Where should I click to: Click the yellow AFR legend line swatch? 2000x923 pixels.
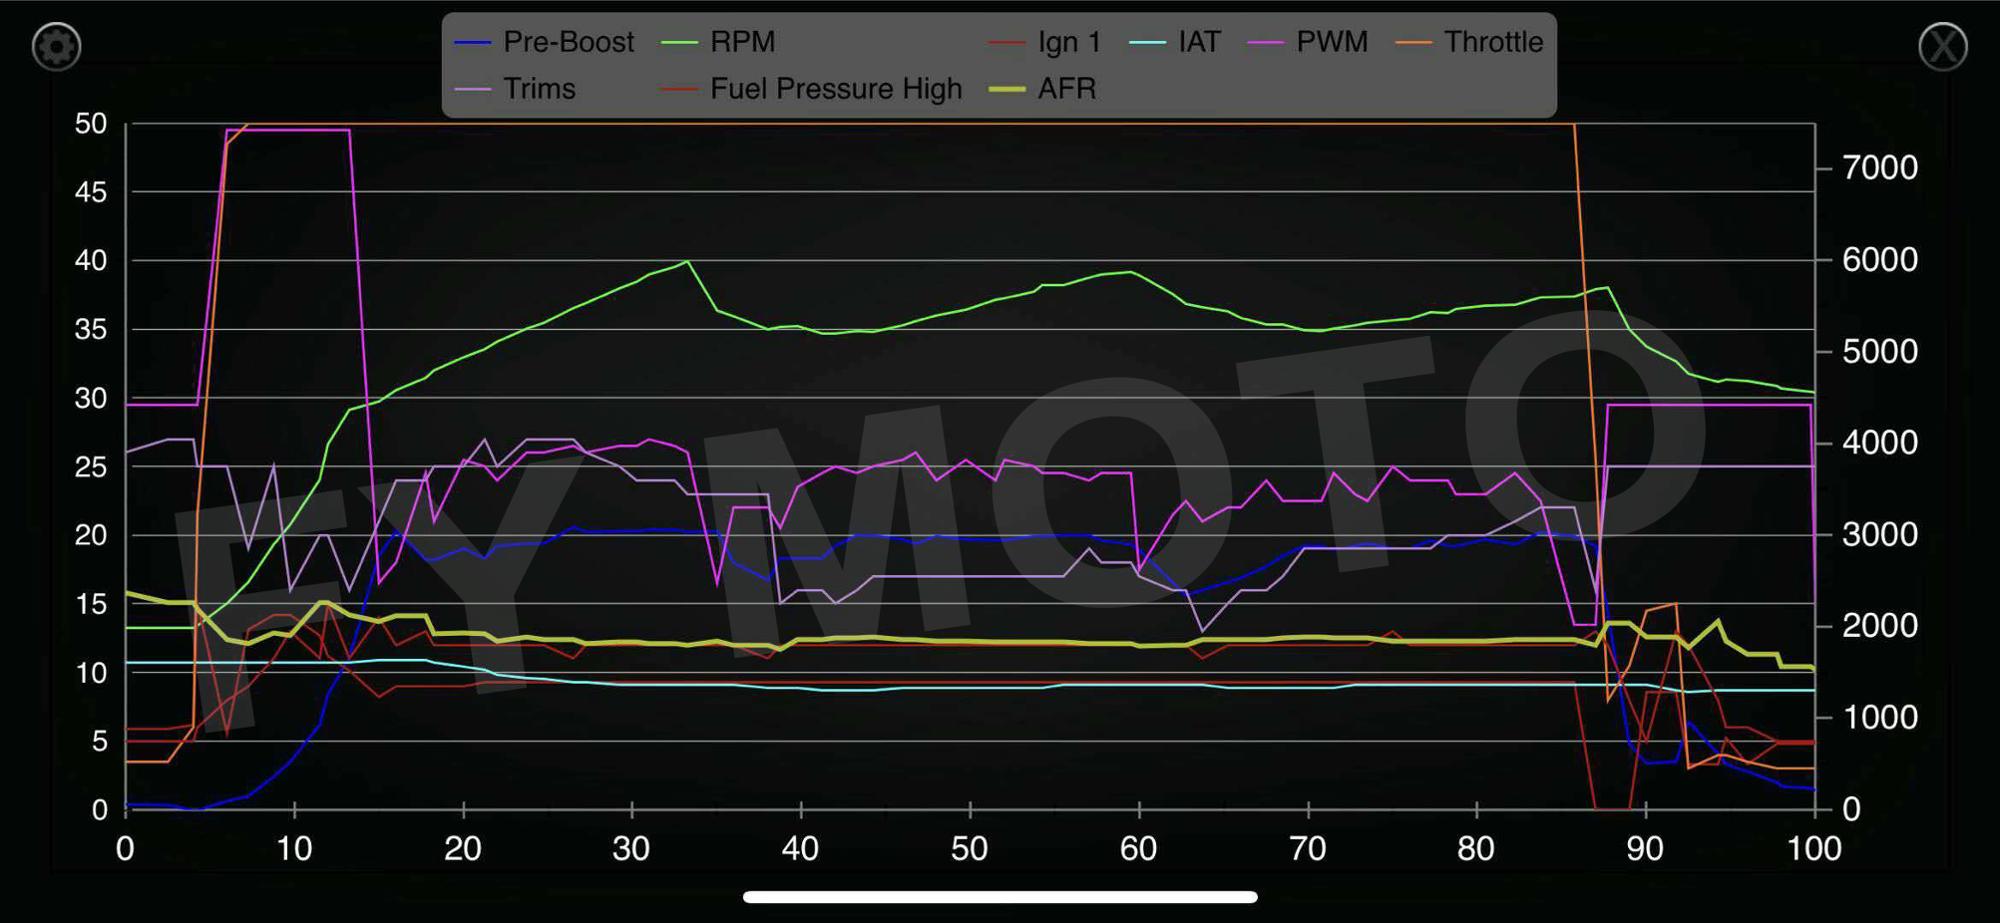pyautogui.click(x=1007, y=89)
